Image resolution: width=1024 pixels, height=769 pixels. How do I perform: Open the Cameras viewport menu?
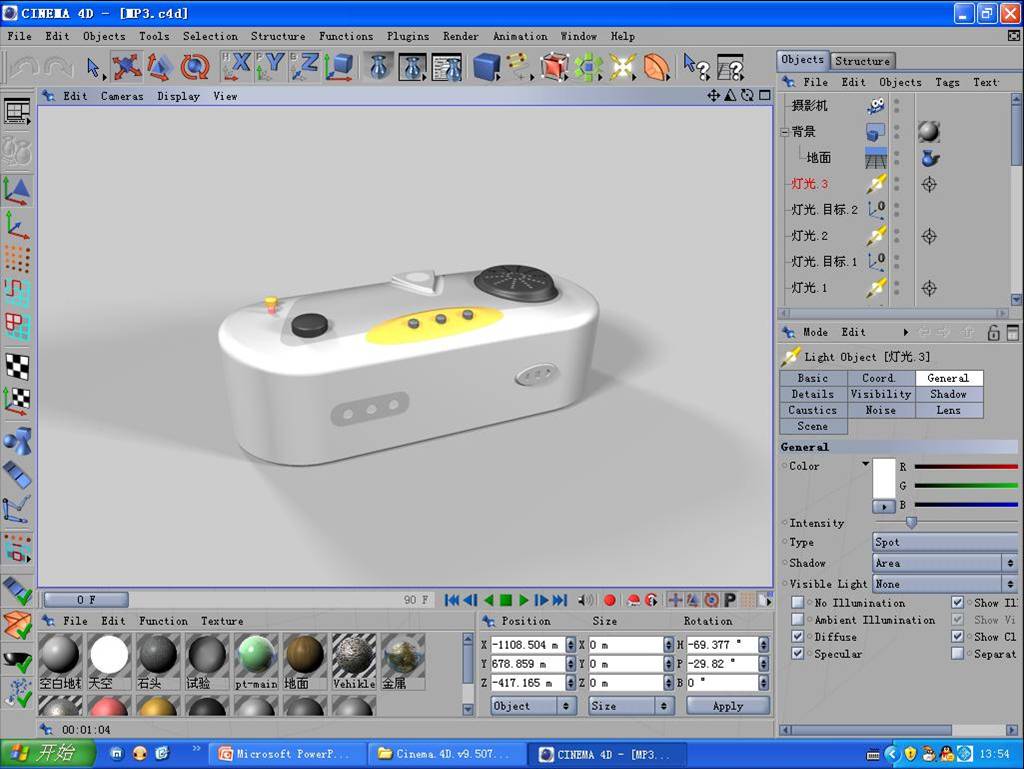tap(121, 96)
